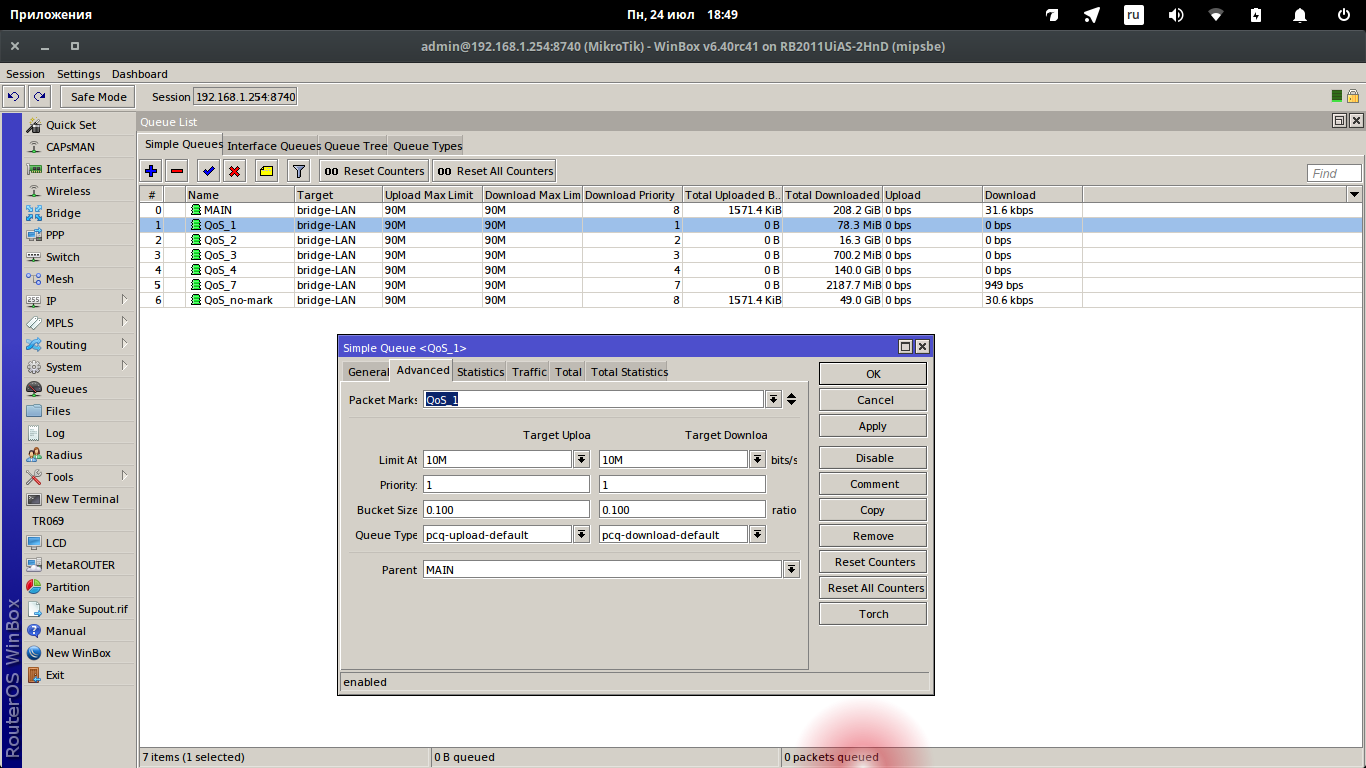Open the download Limit At dropdown

(757, 459)
